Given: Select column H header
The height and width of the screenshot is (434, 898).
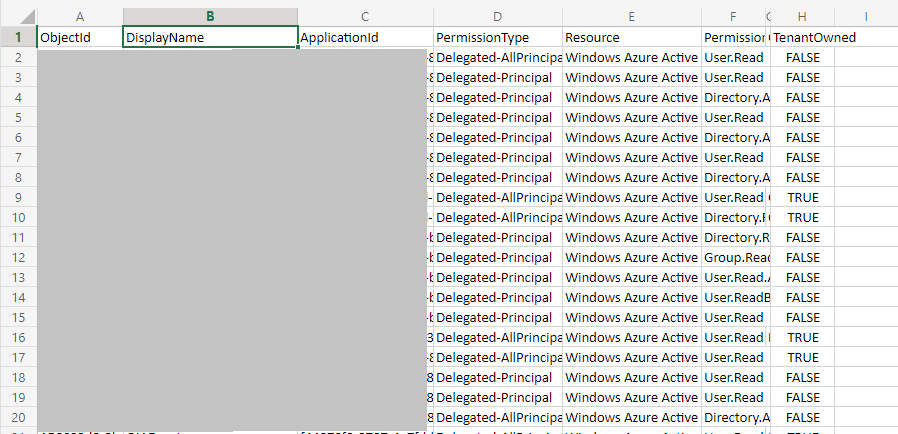Looking at the screenshot, I should (802, 17).
